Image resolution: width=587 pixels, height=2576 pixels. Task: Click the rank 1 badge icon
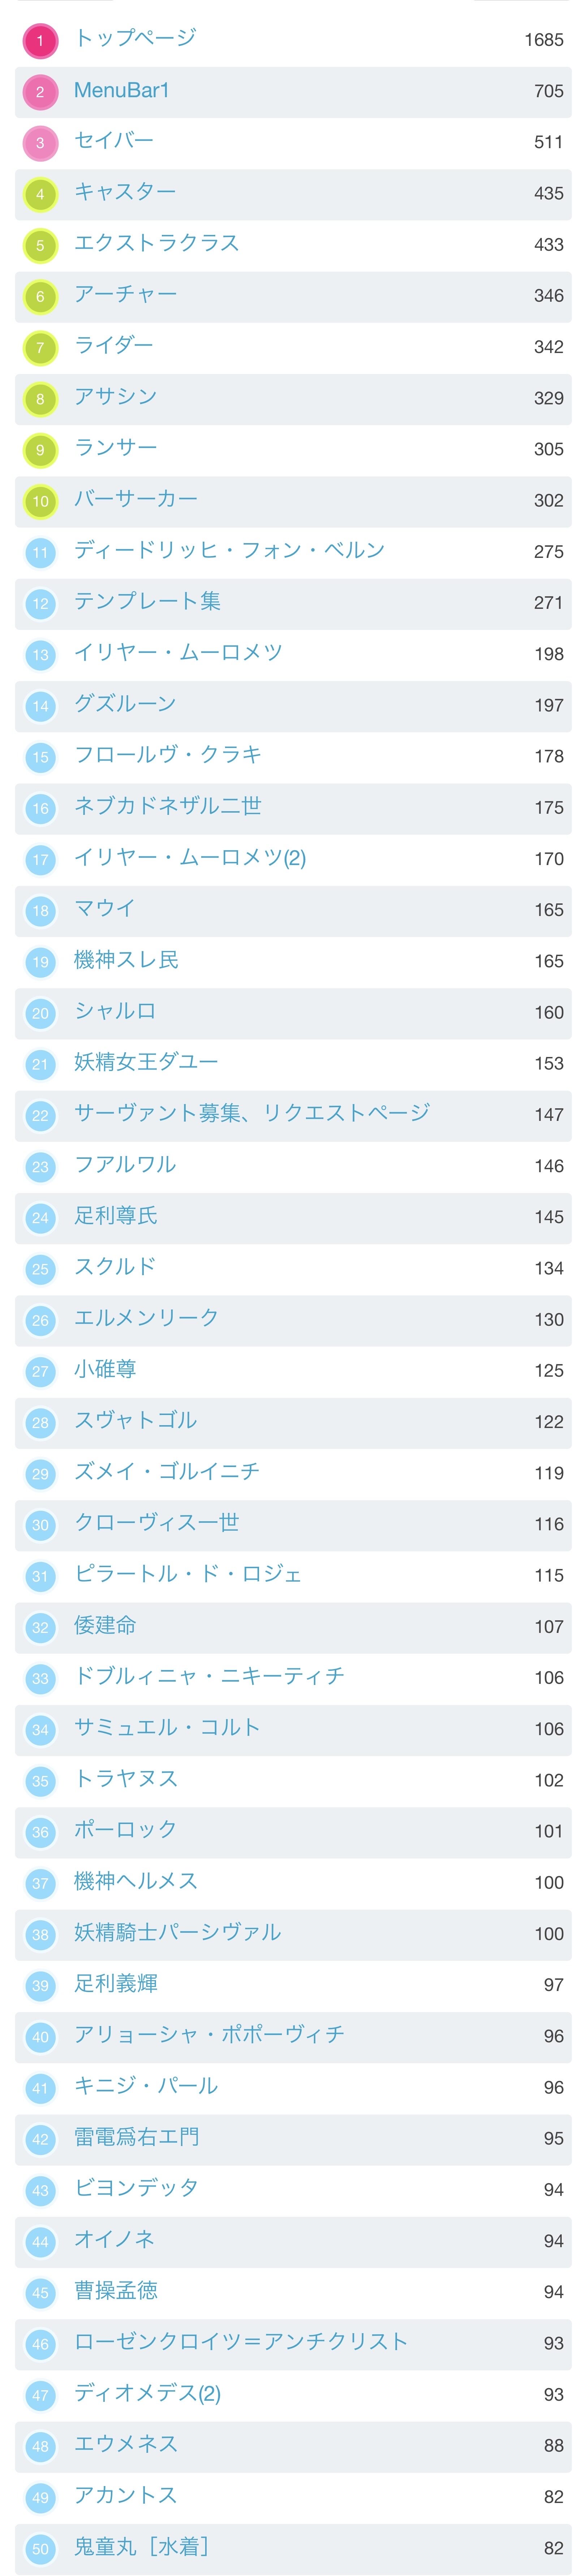coord(40,41)
